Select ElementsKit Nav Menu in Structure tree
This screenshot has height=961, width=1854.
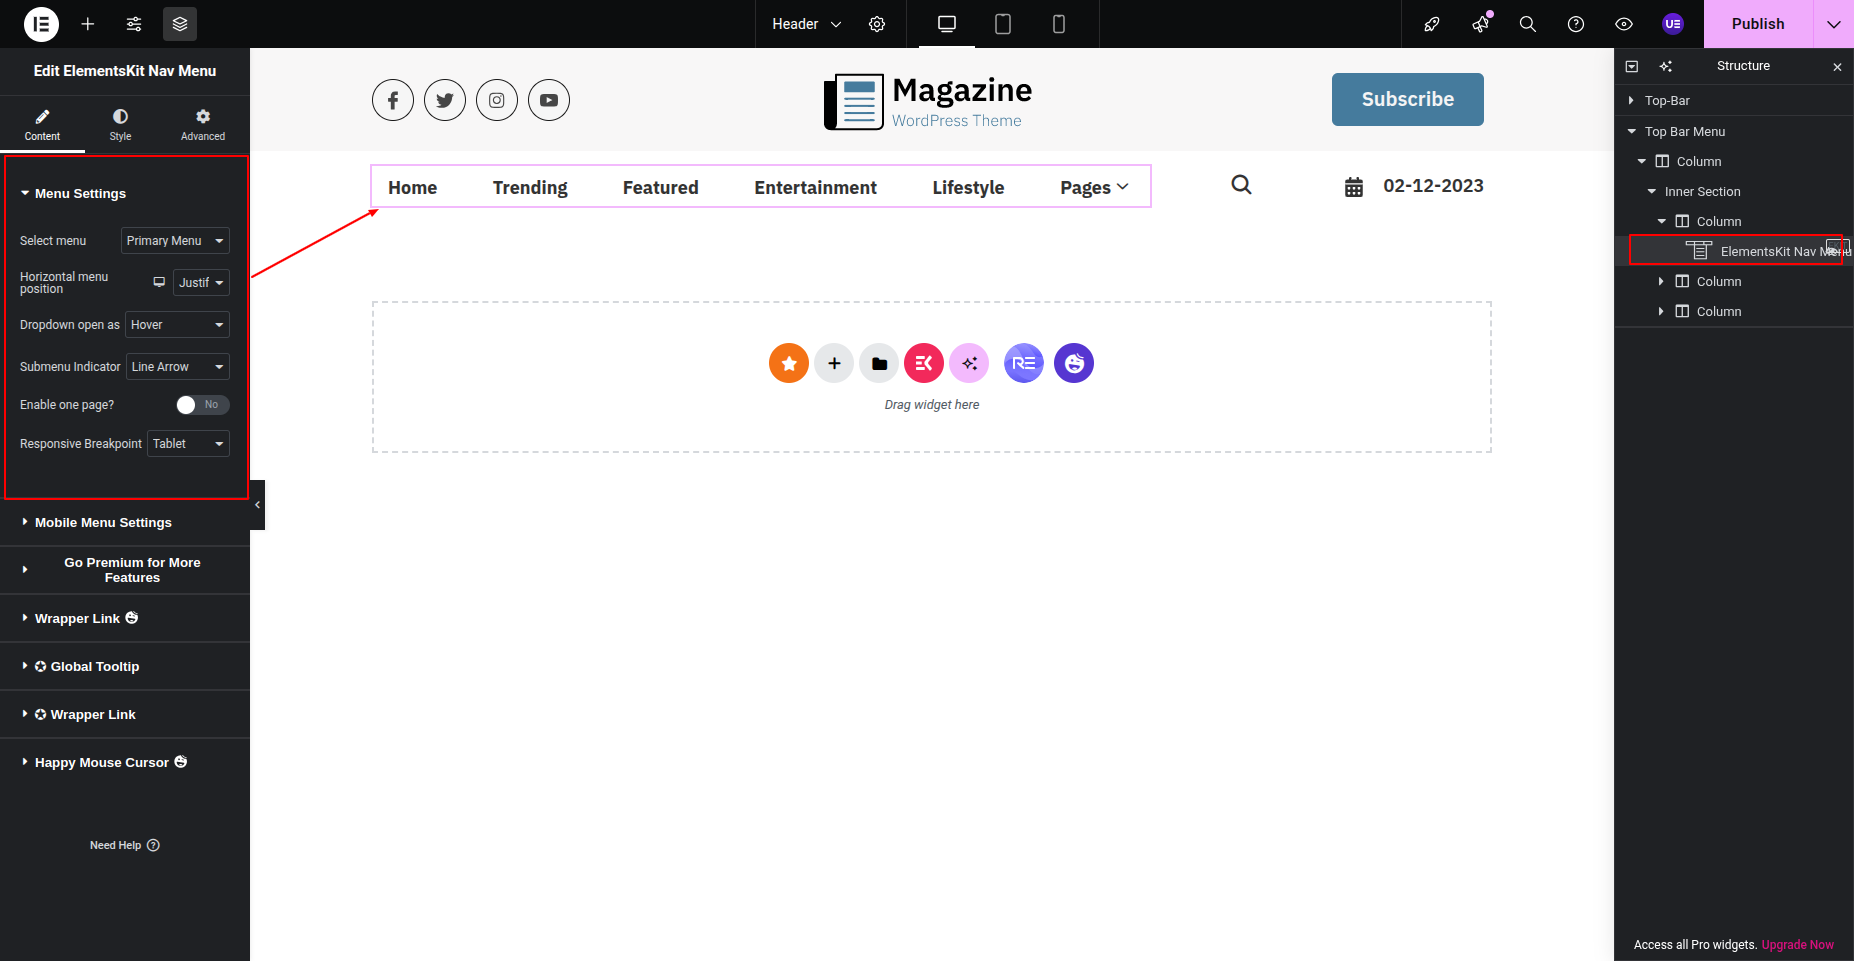[x=1766, y=251]
